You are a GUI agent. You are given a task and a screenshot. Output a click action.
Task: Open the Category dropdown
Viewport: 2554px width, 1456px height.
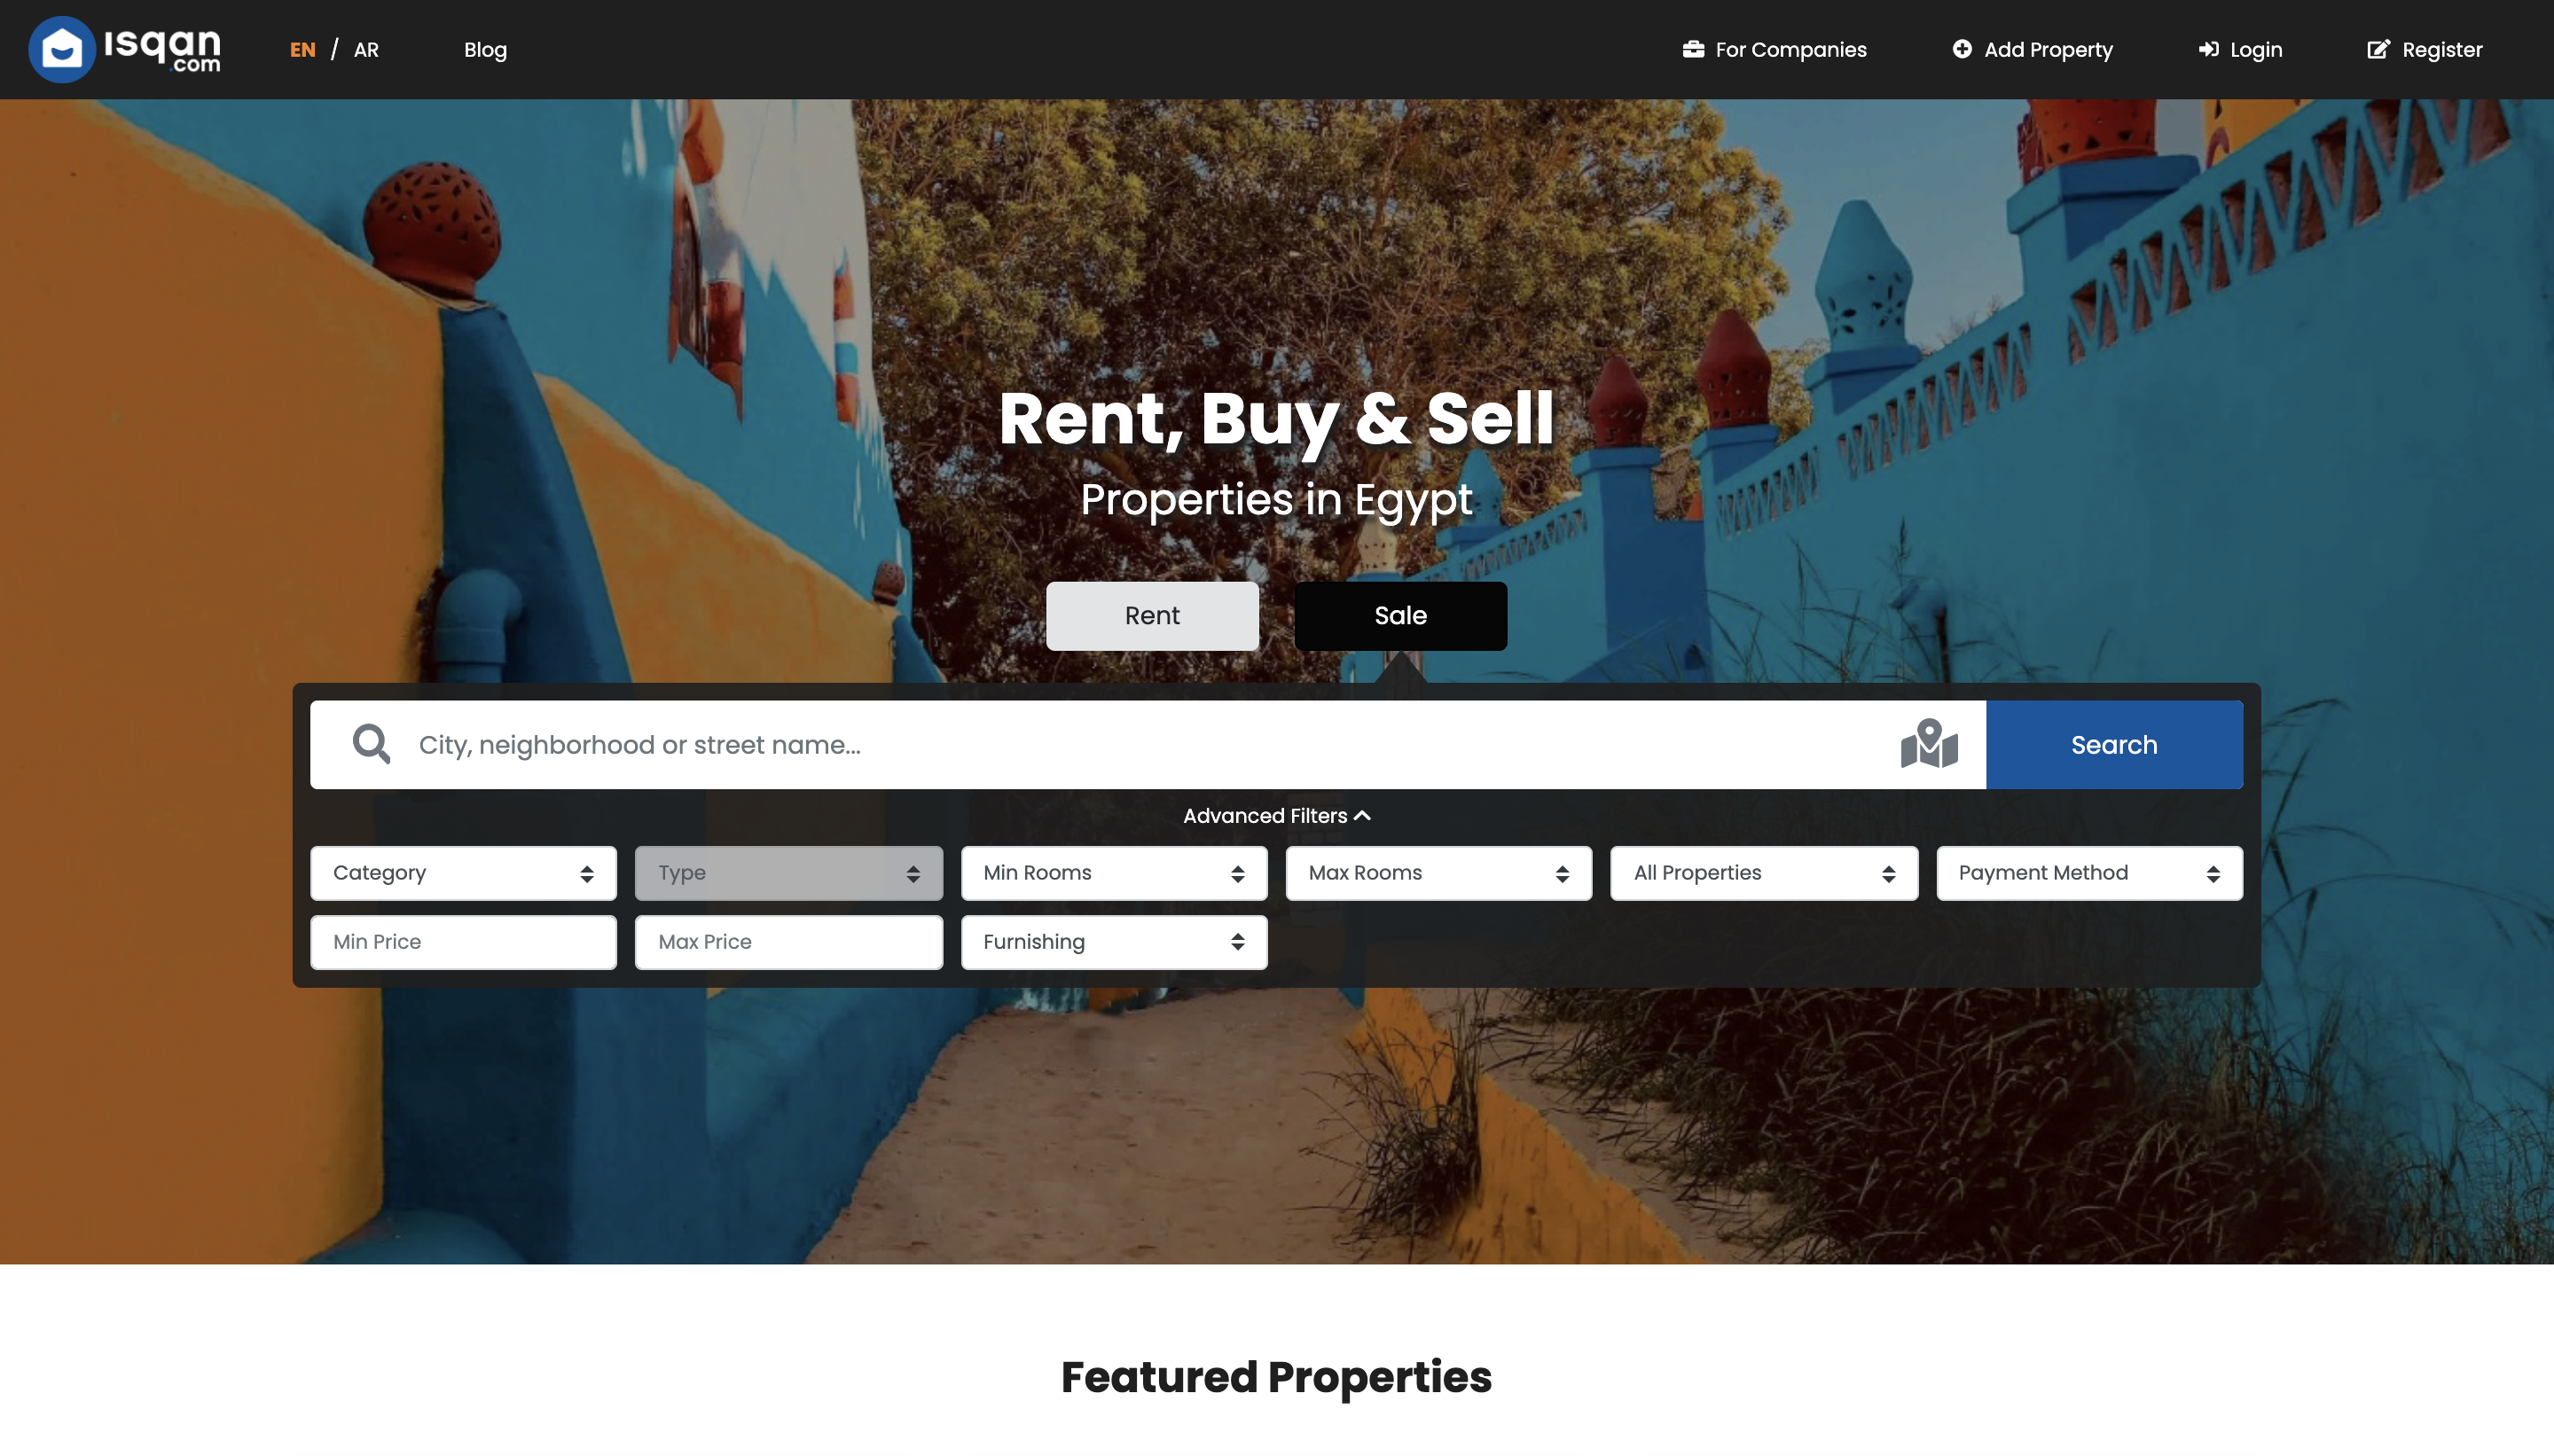coord(463,872)
